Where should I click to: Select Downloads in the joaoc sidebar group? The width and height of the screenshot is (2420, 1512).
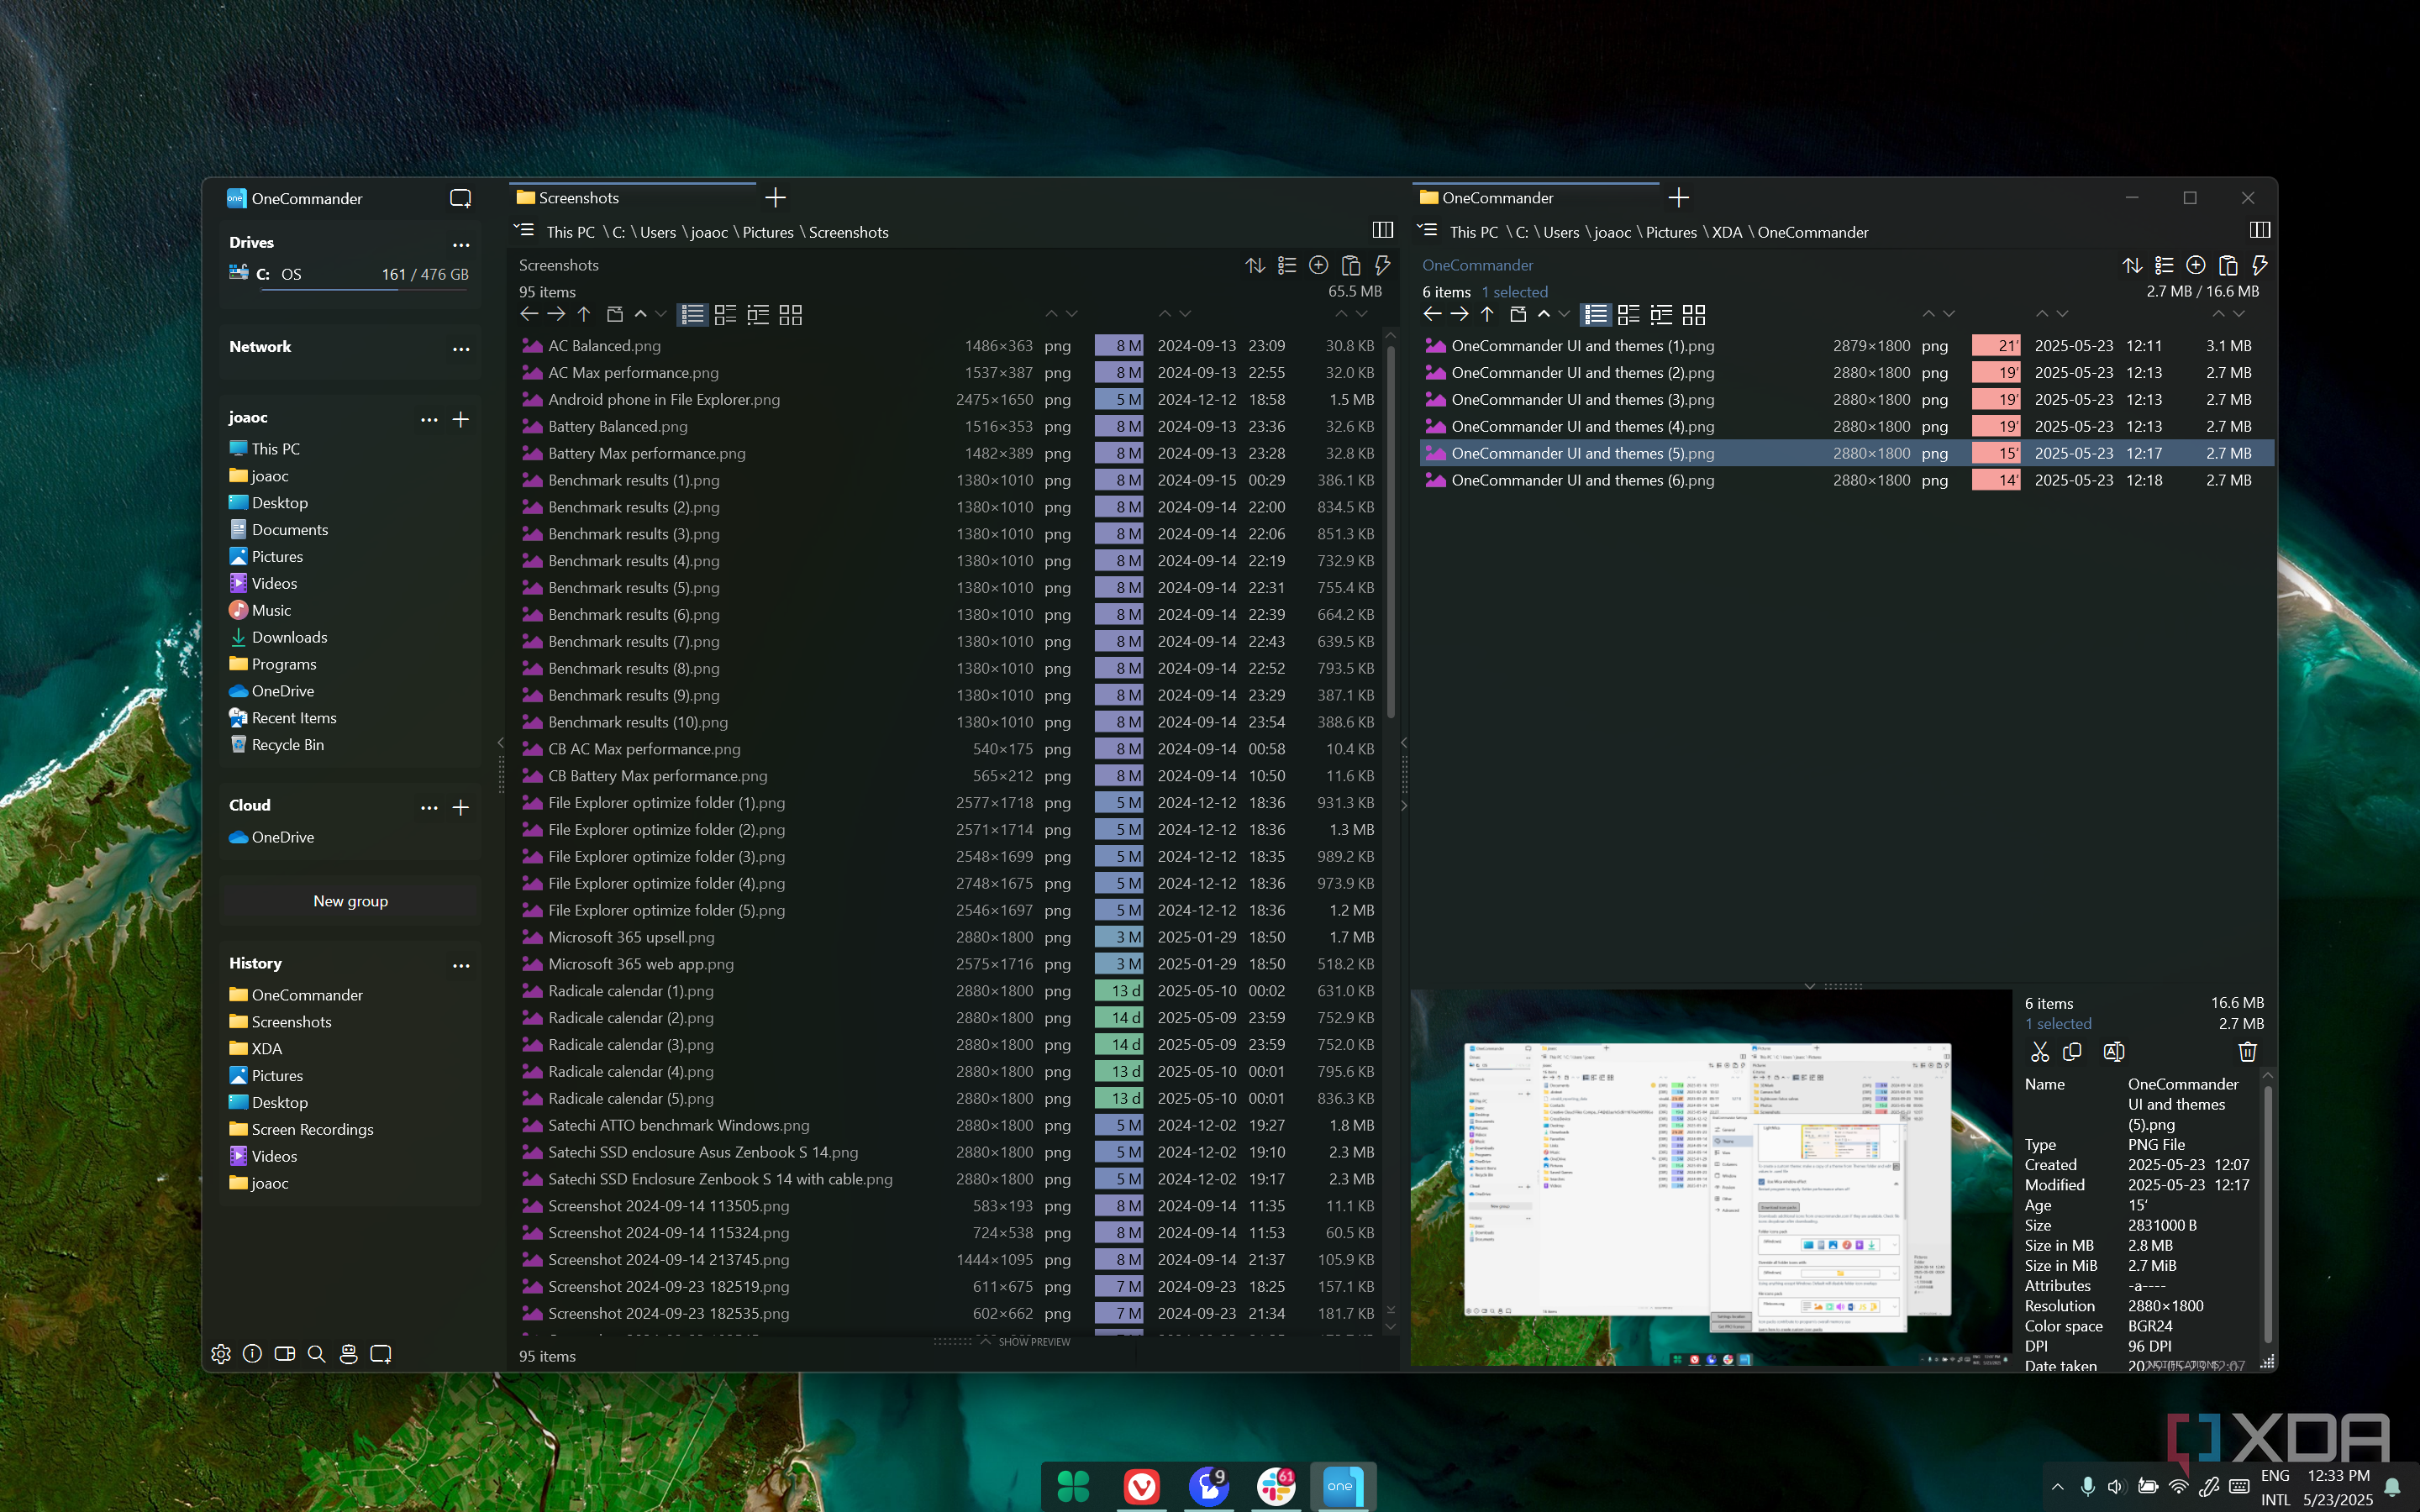tap(289, 637)
